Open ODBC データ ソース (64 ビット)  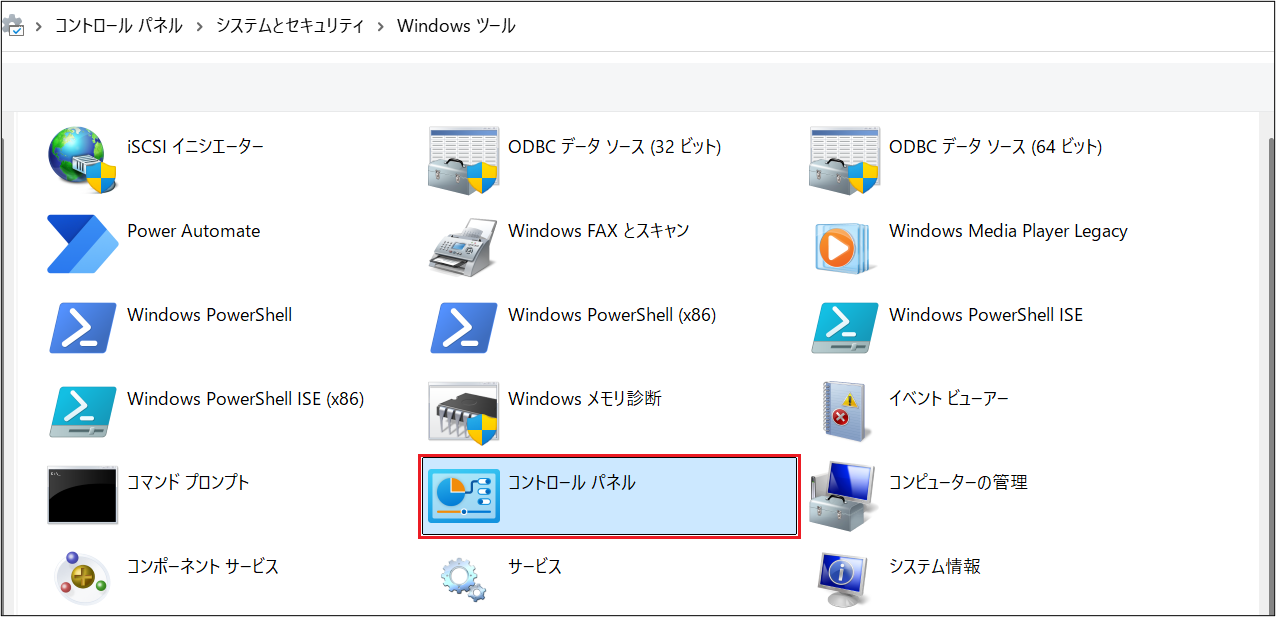pyautogui.click(x=995, y=146)
